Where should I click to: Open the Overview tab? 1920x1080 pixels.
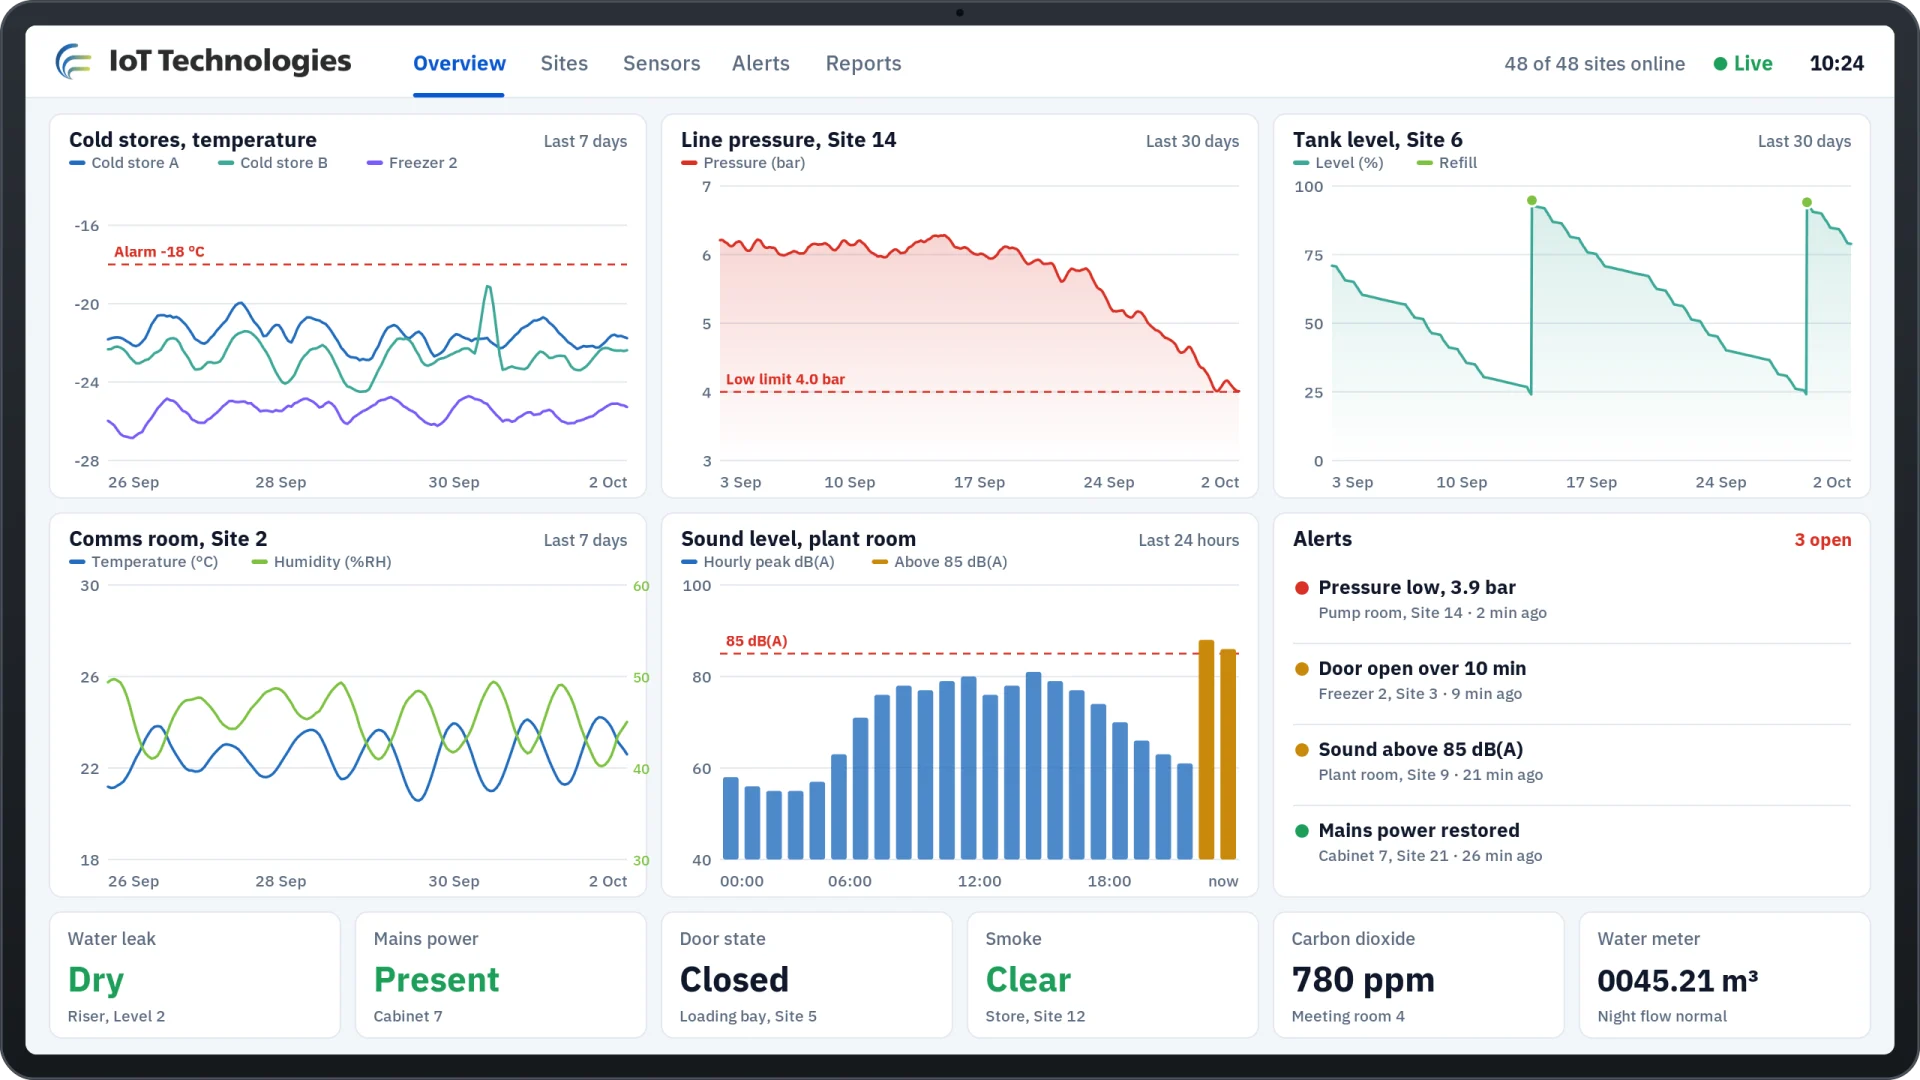(x=459, y=64)
